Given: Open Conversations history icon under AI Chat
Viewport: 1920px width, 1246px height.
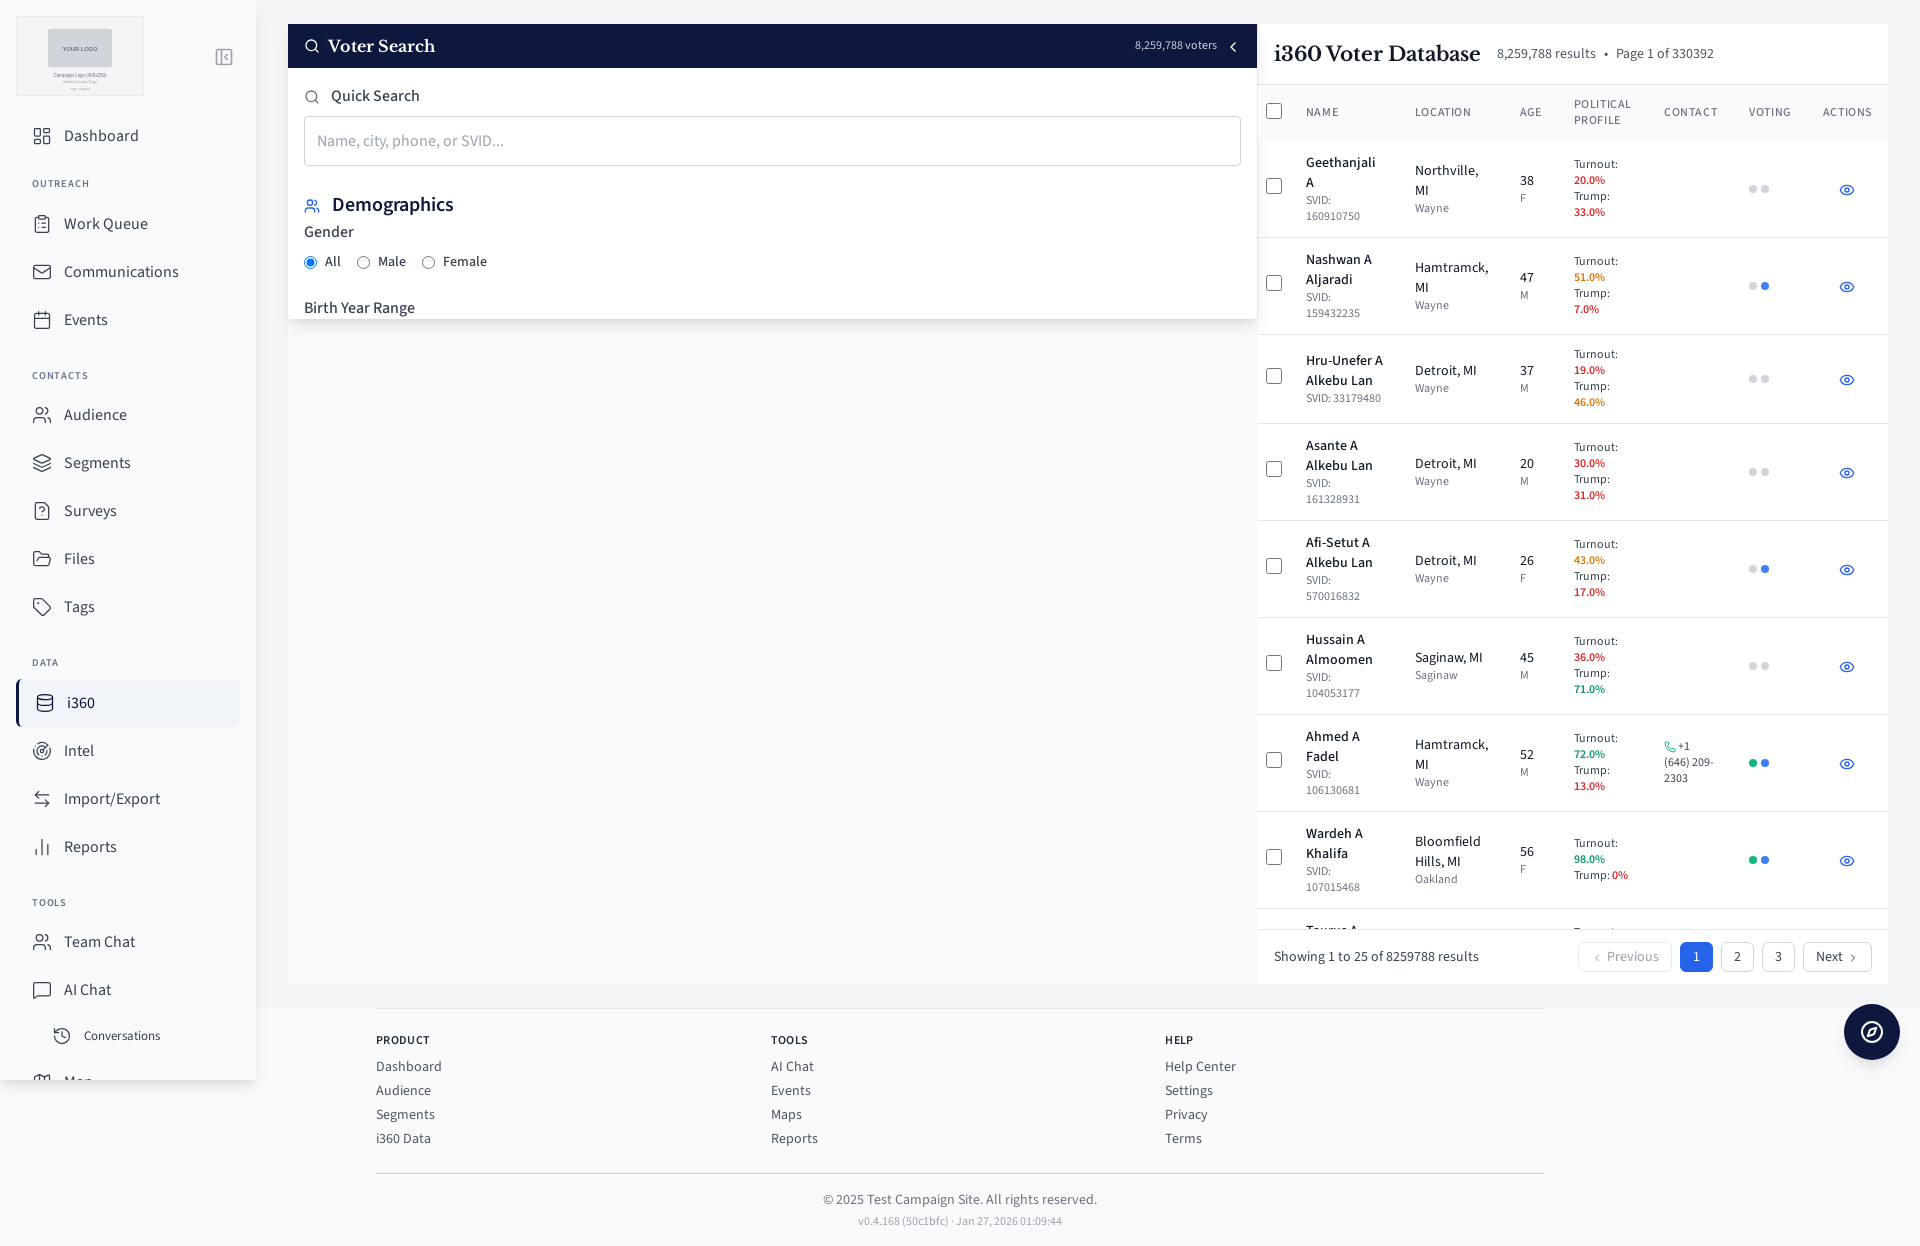Looking at the screenshot, I should coord(62,1036).
